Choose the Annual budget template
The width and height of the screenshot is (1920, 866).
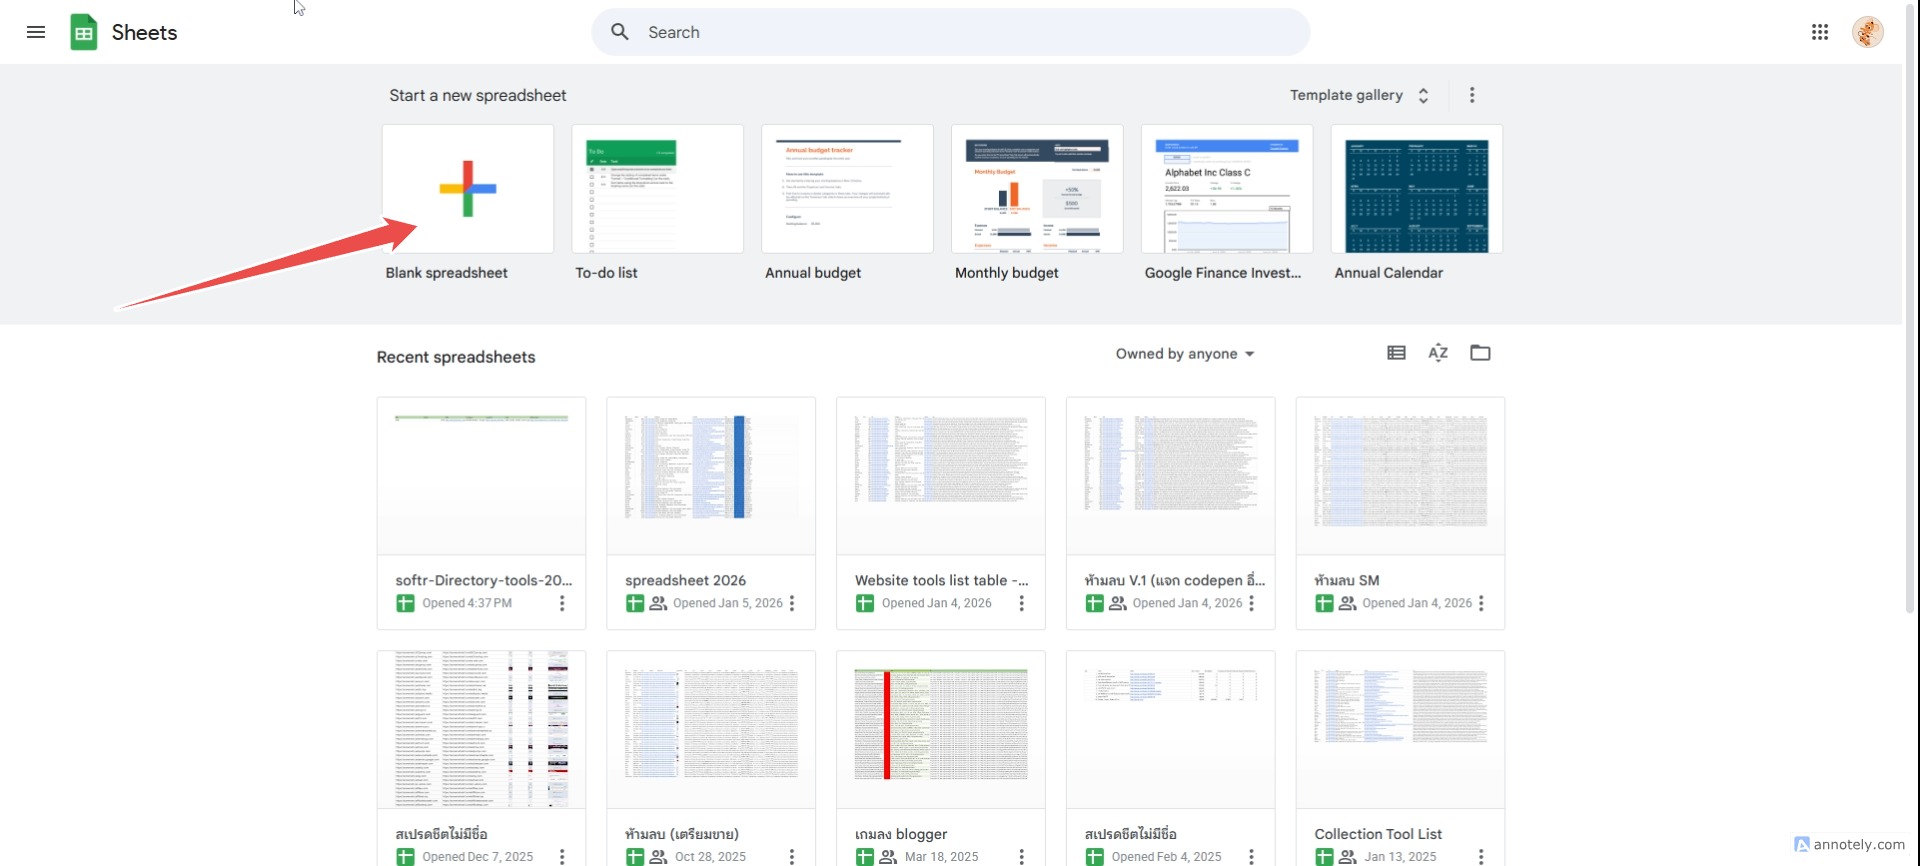pos(847,189)
